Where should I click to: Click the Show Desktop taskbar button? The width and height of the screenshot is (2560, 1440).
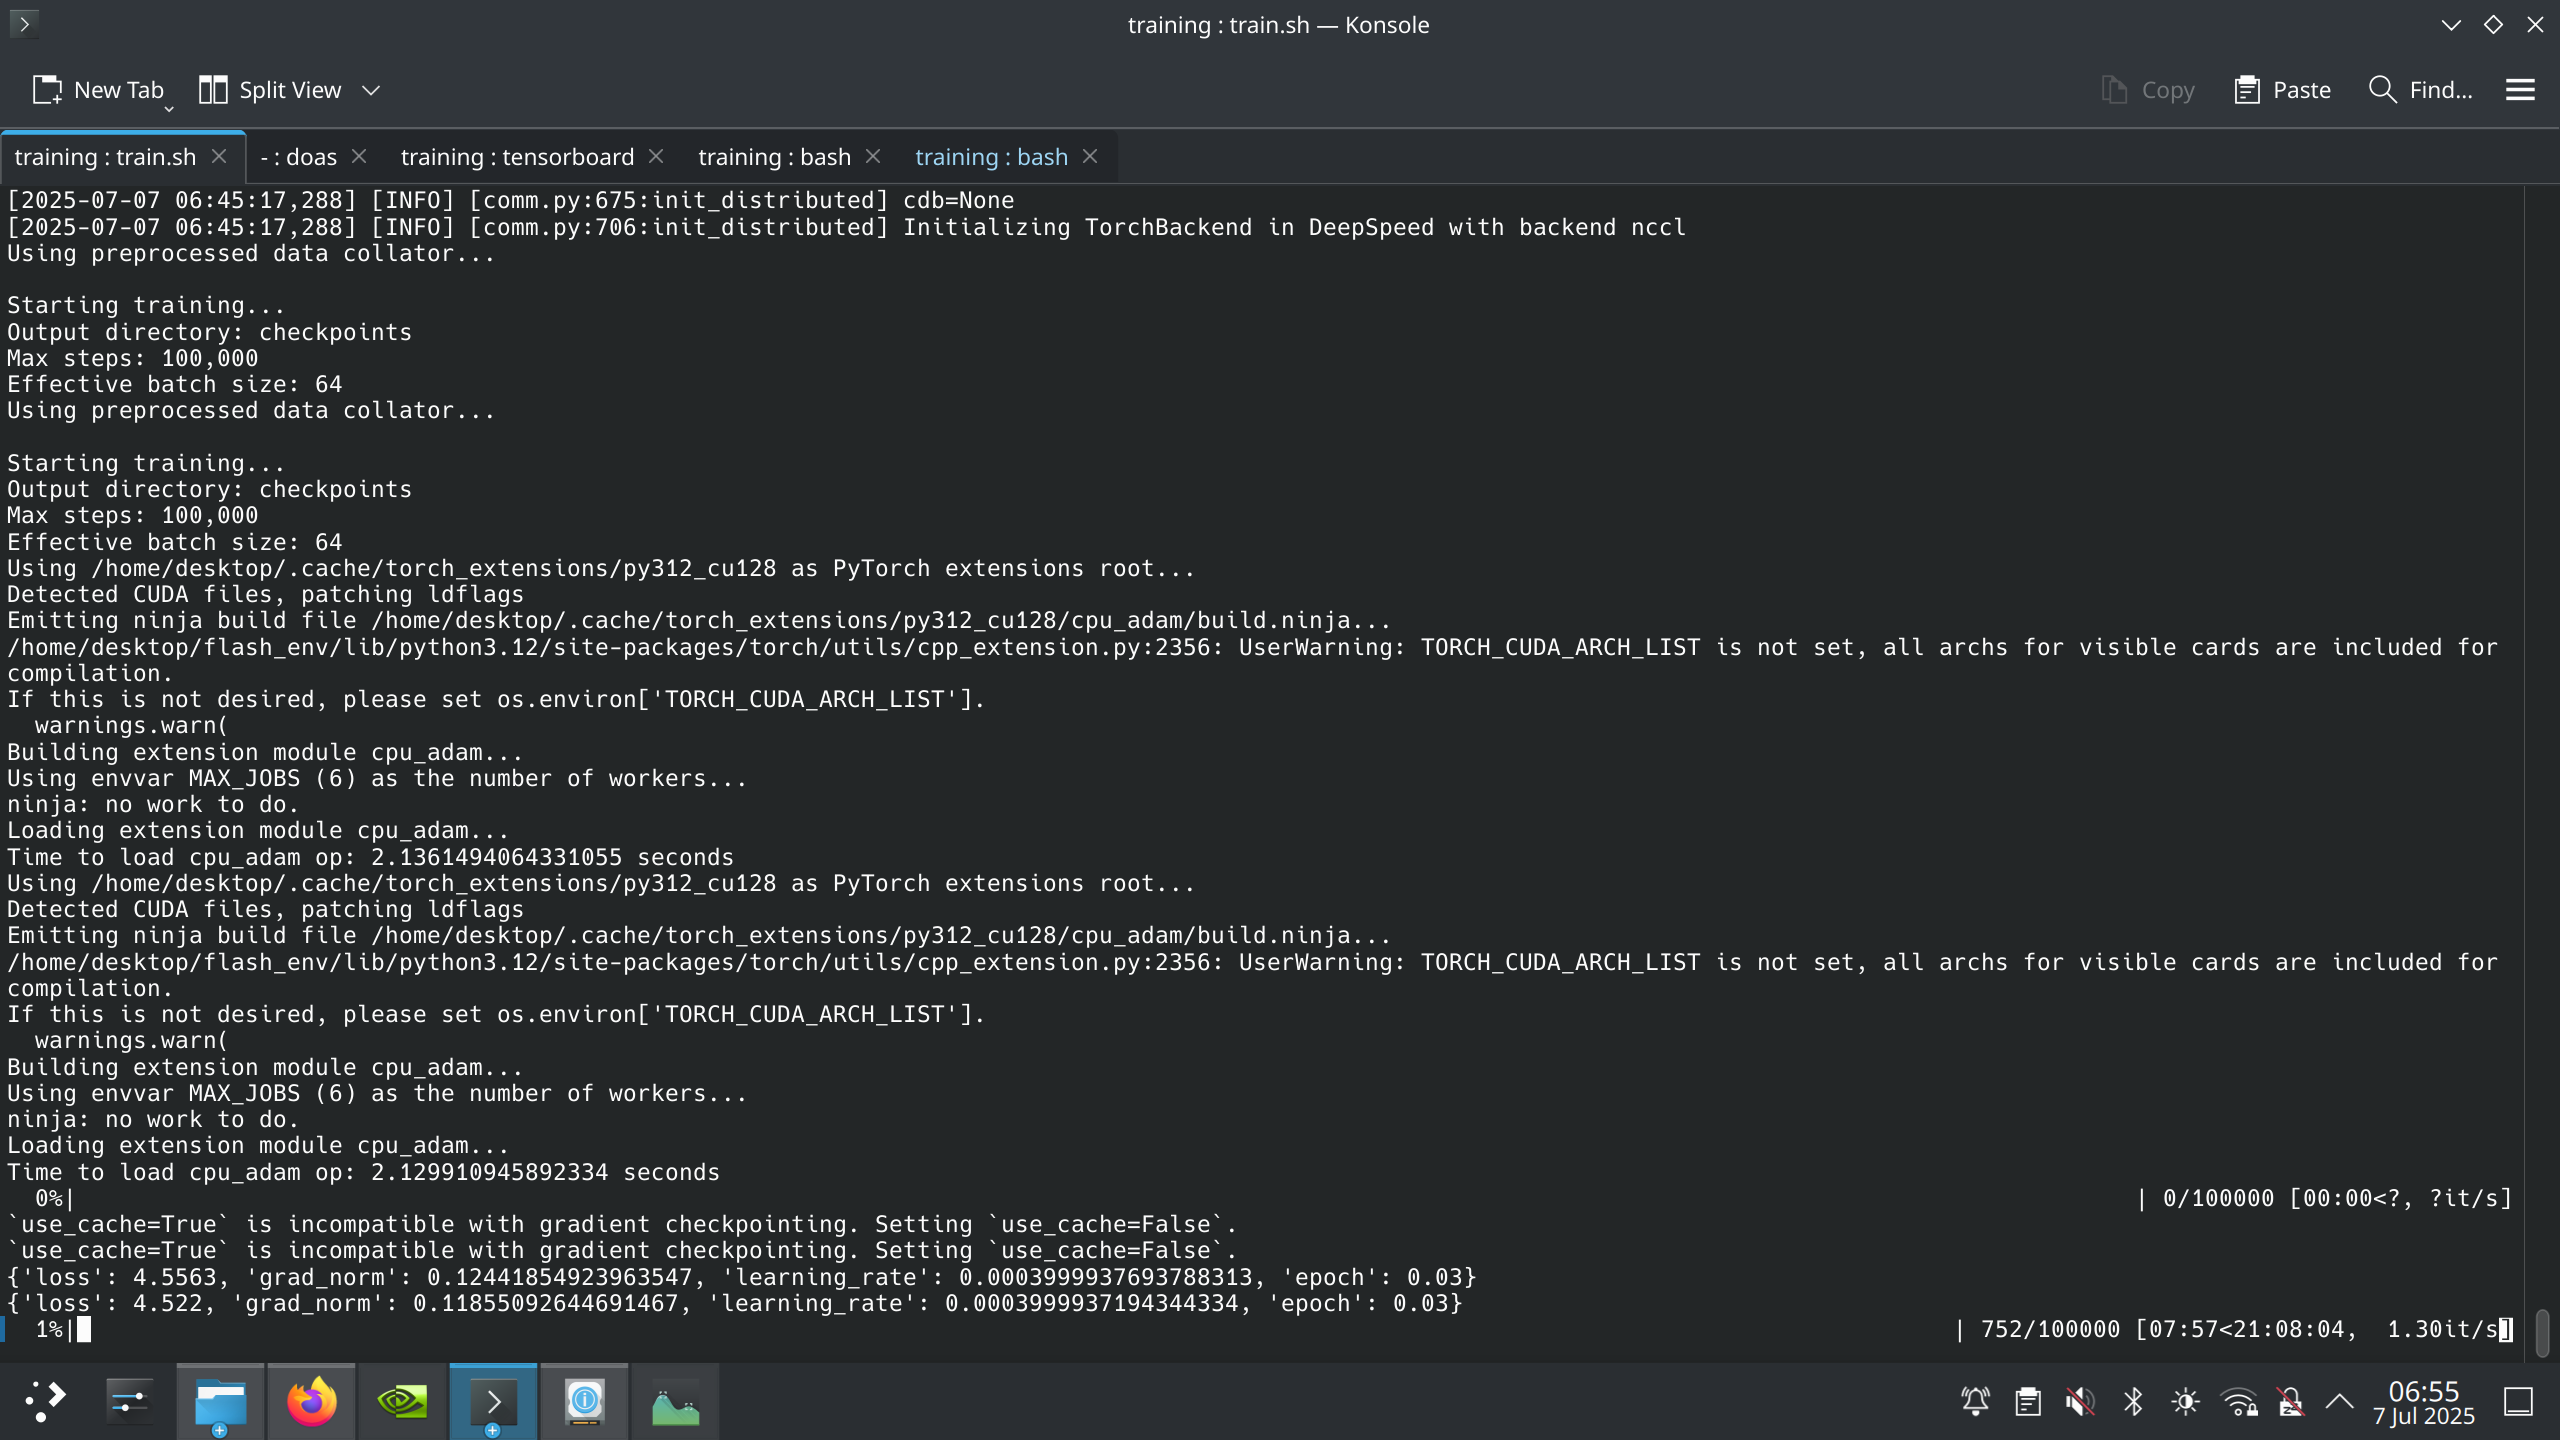click(x=2518, y=1402)
